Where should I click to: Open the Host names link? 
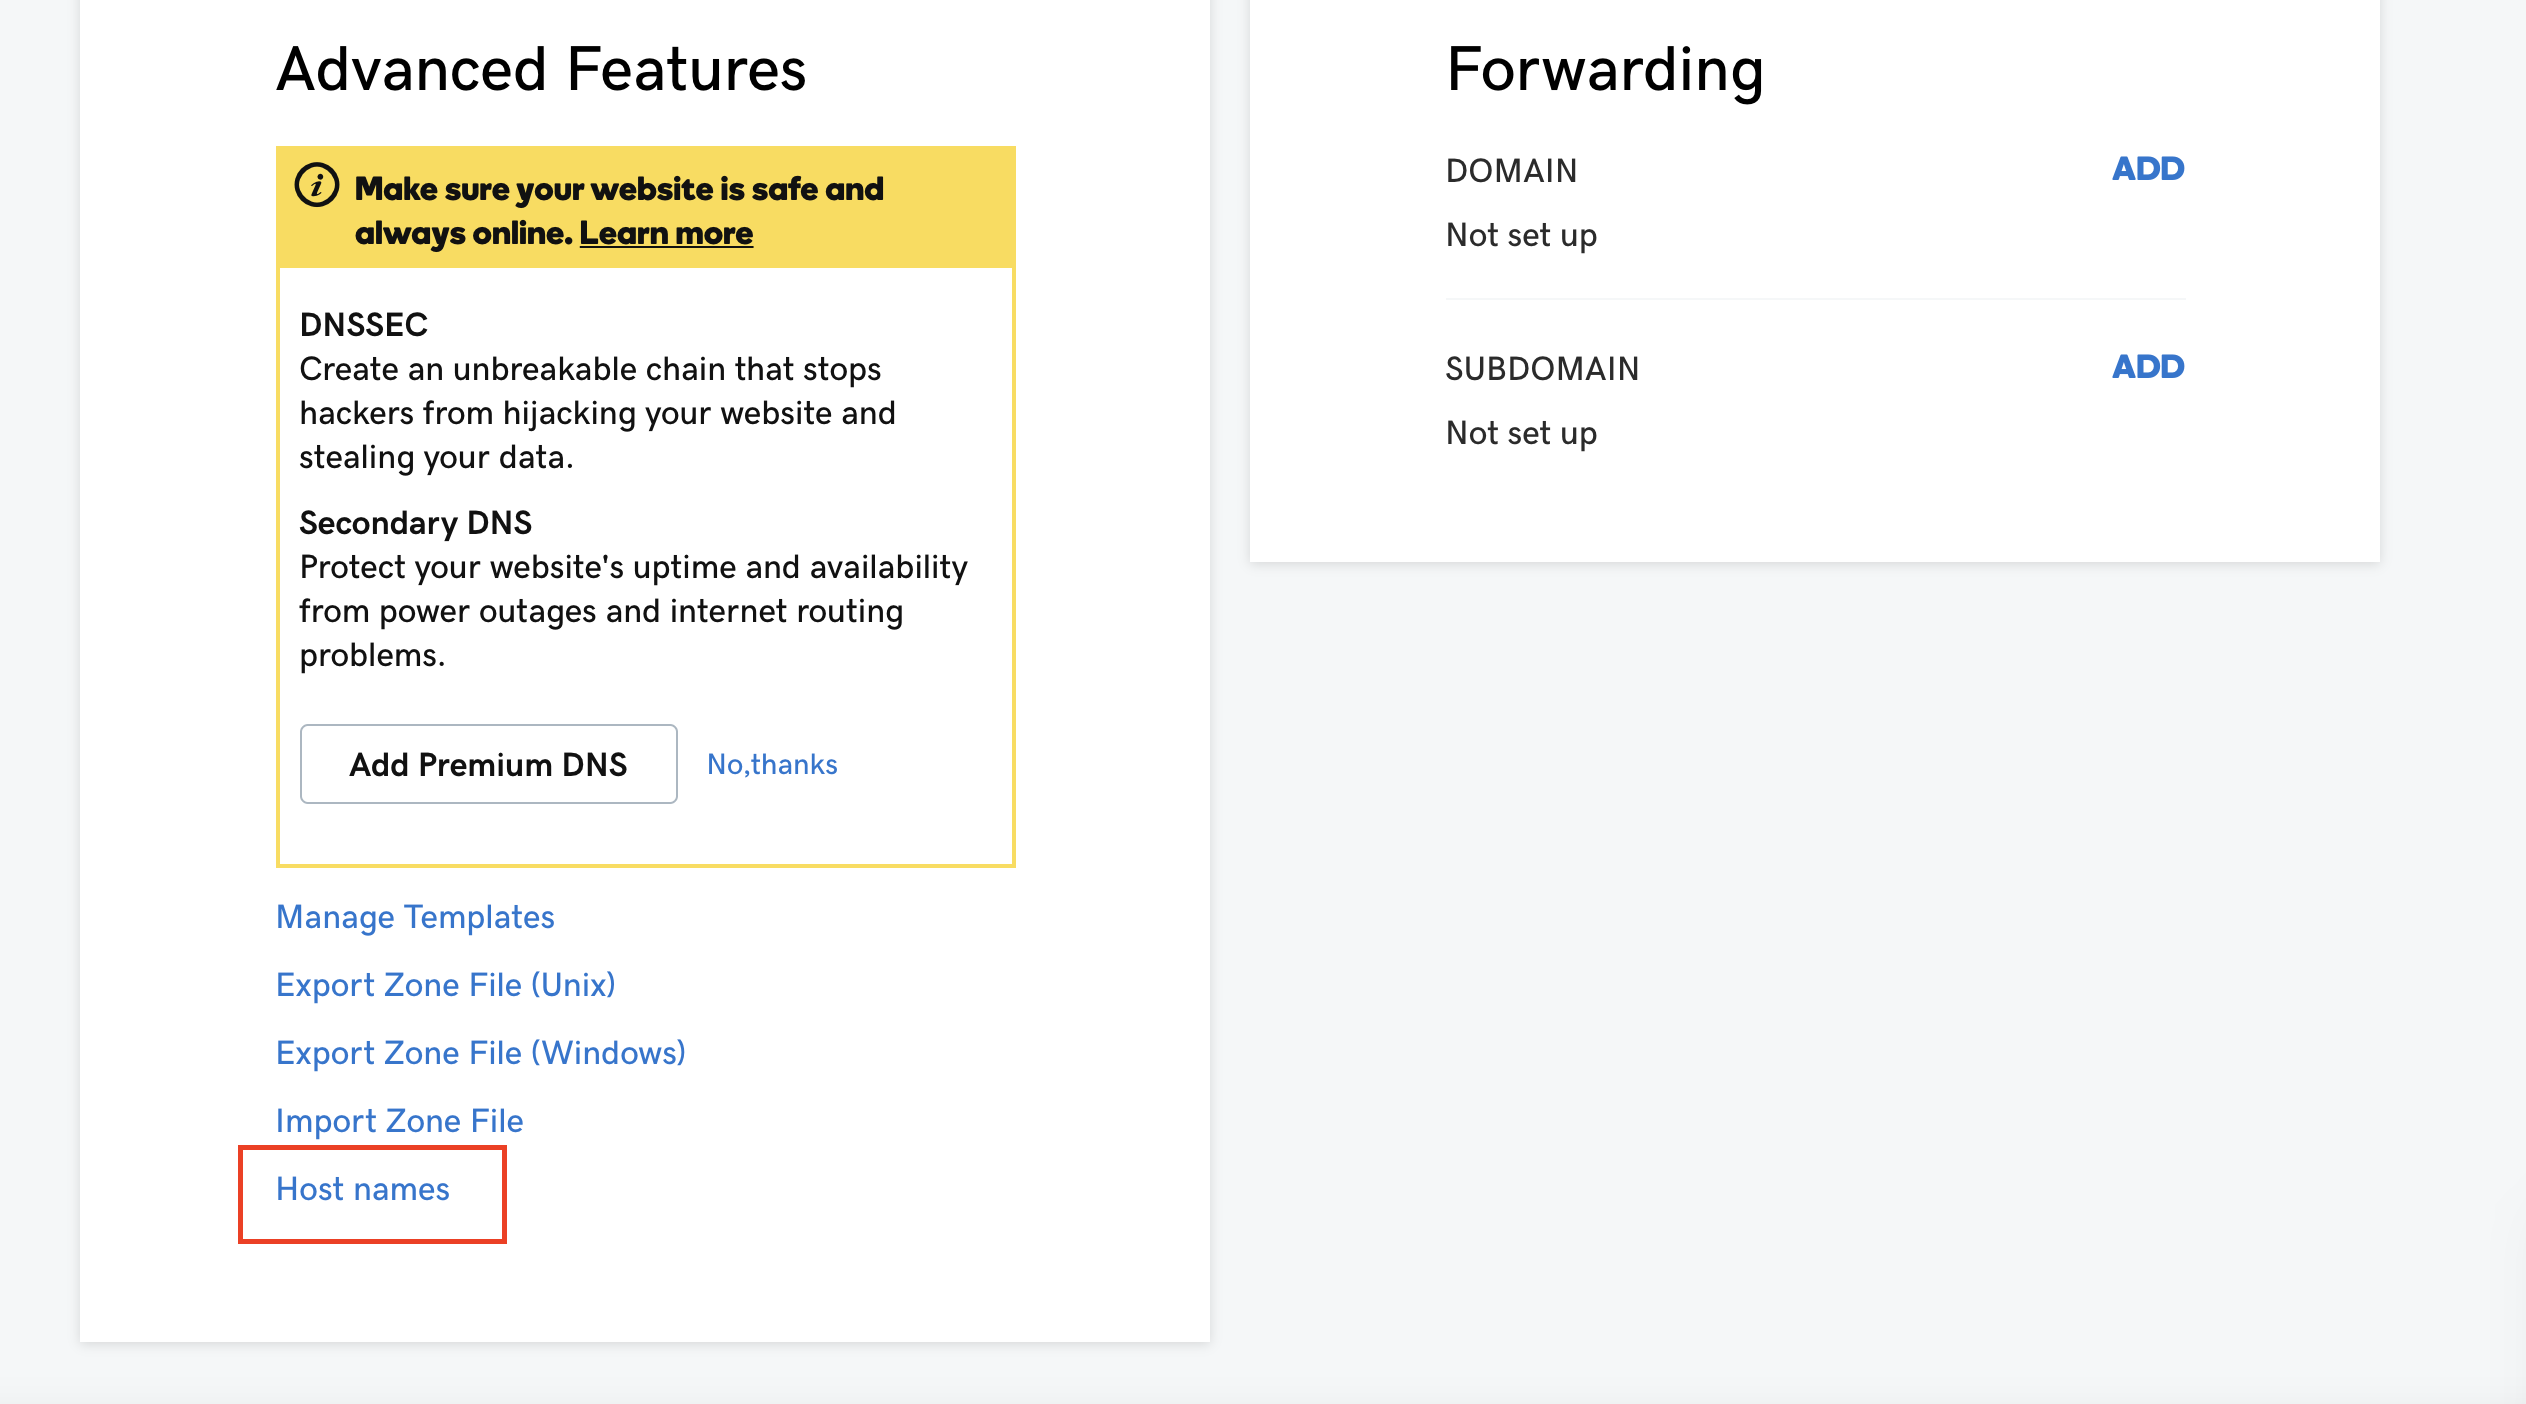coord(363,1189)
